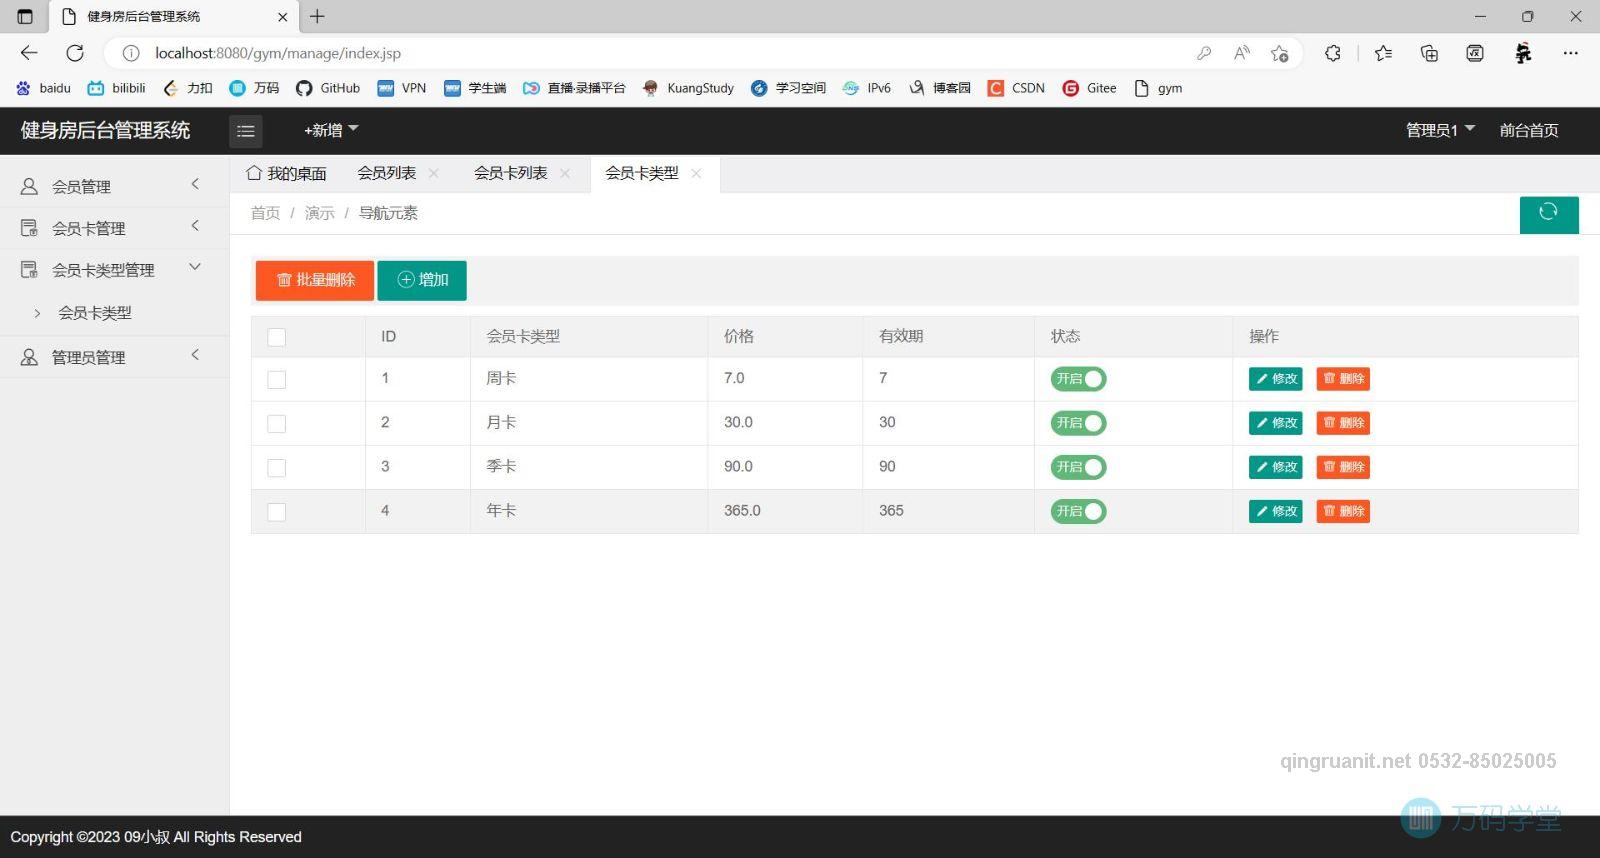1600x858 pixels.
Task: Click 删除 for the 周卡 row
Action: tap(1343, 379)
